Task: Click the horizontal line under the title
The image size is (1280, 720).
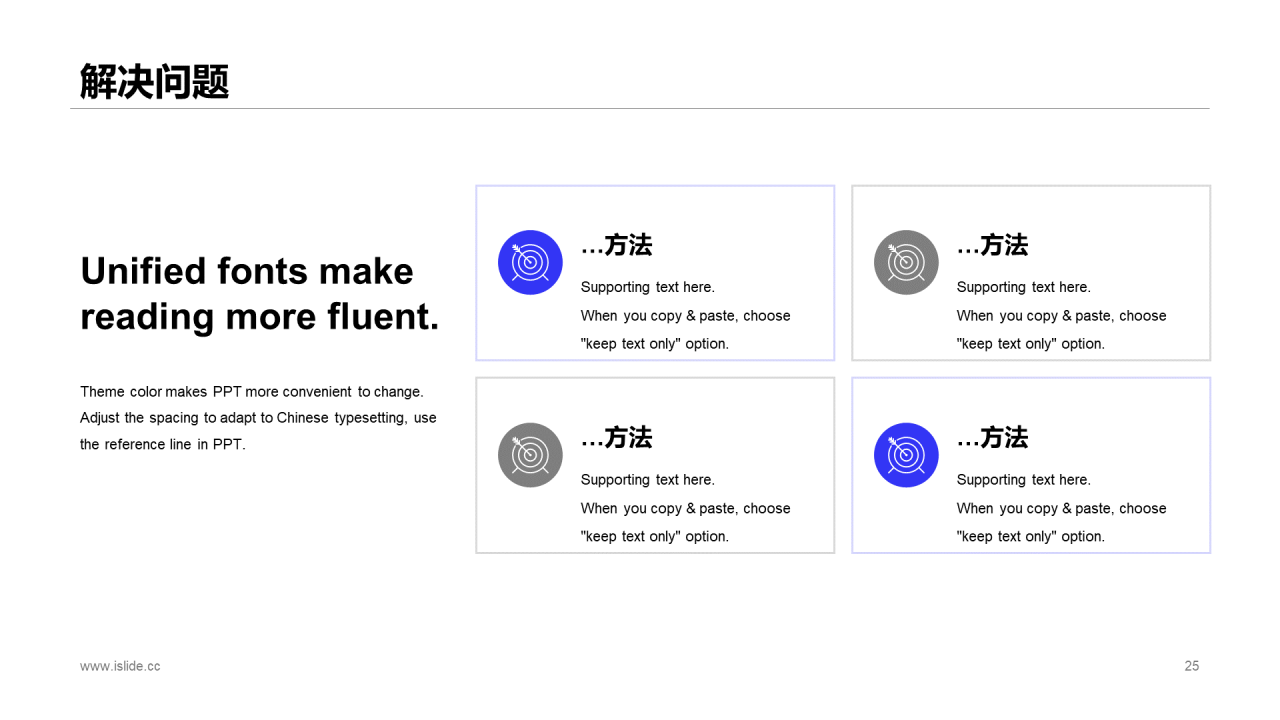Action: pos(640,108)
